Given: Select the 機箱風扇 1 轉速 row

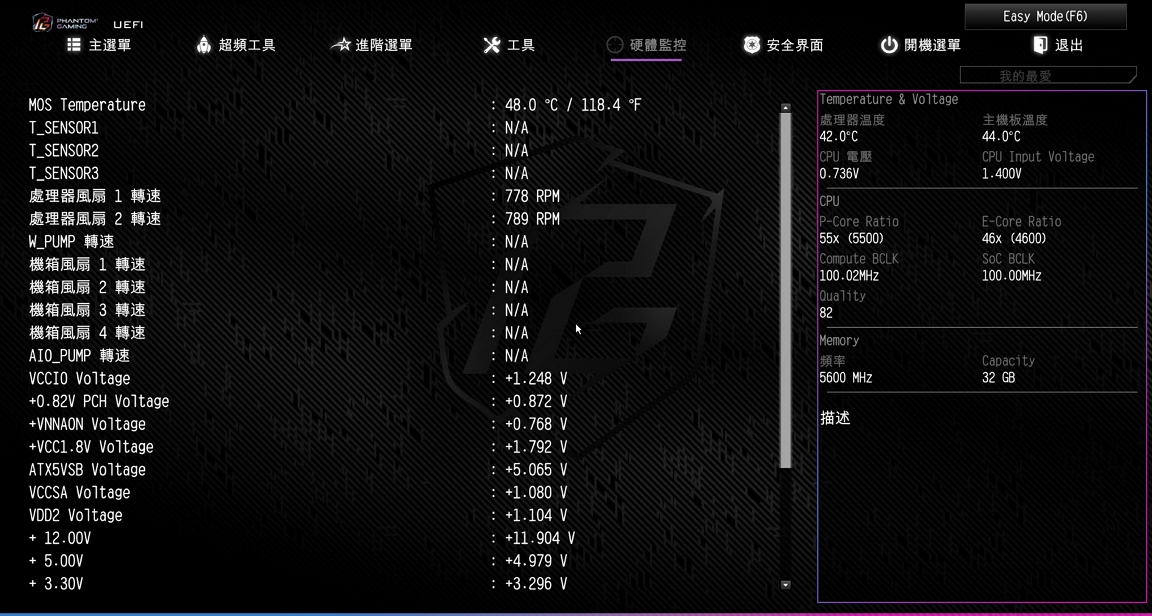Looking at the screenshot, I should (400, 265).
